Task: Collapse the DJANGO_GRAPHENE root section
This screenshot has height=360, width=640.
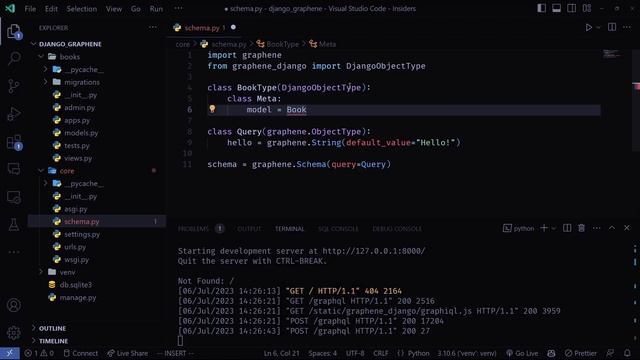Action: pos(70,44)
